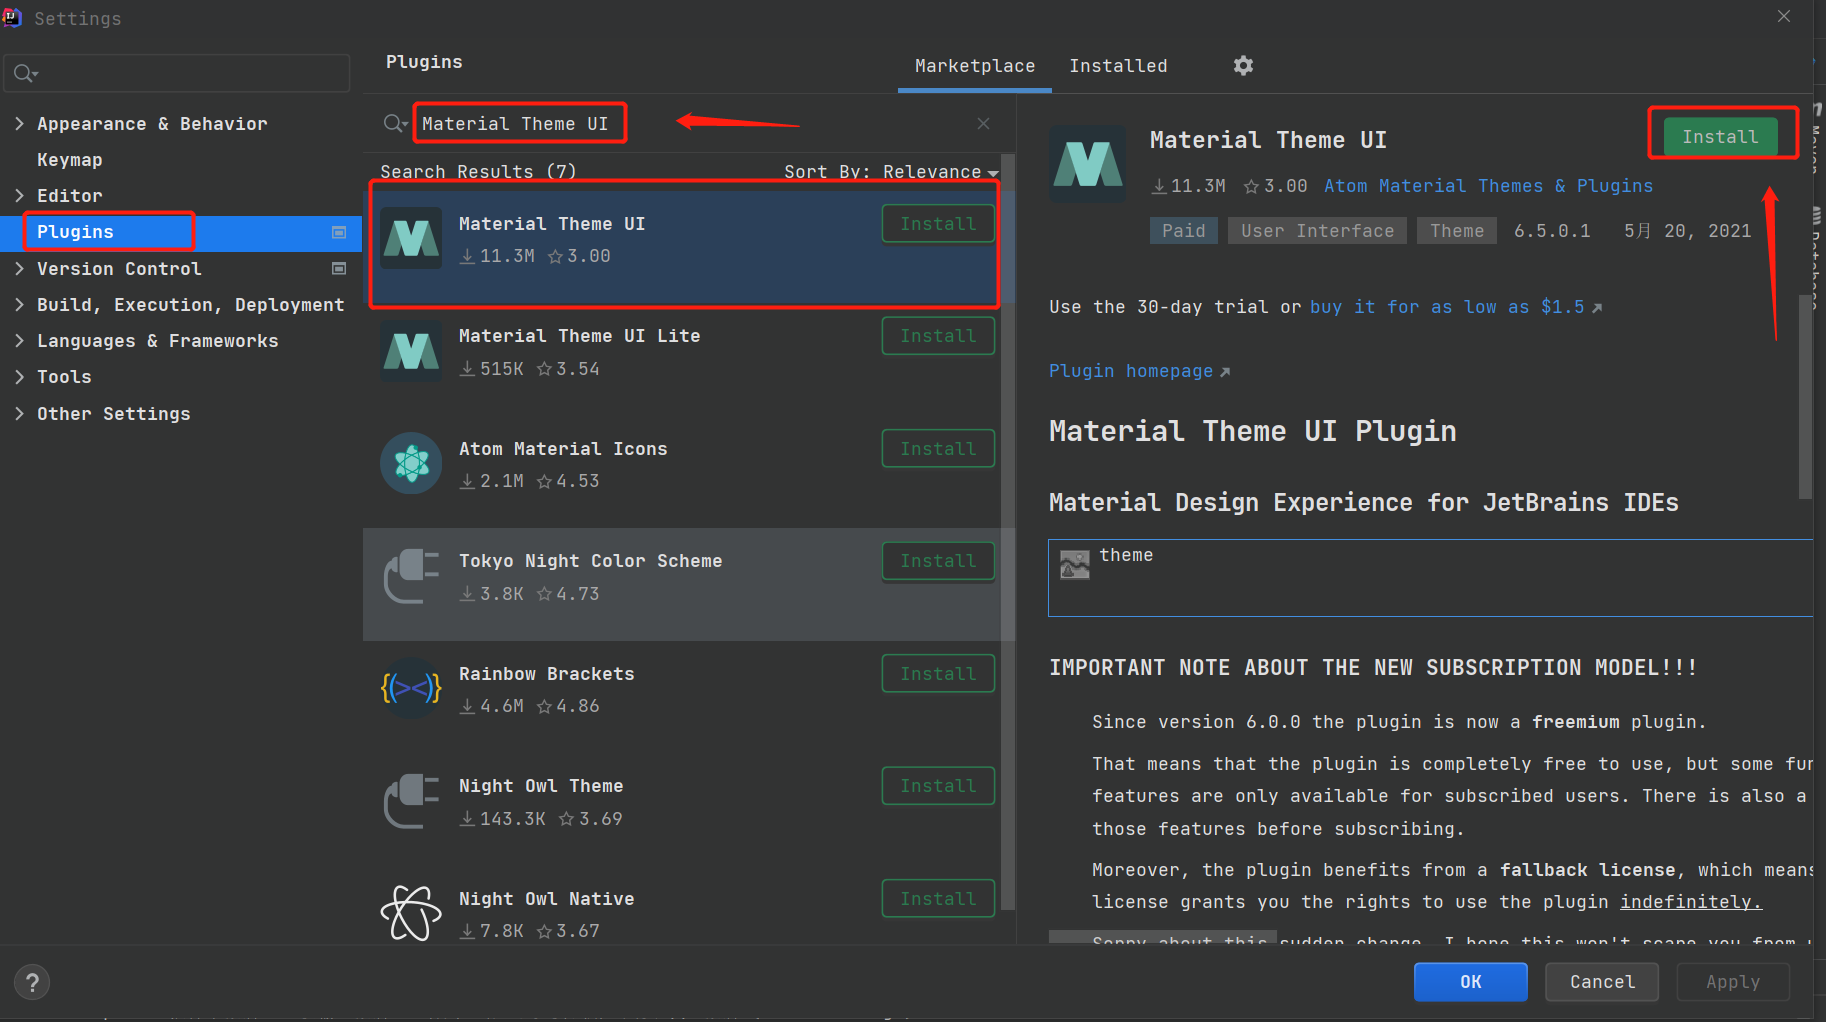Install Rainbow Brackets plugin

click(938, 674)
